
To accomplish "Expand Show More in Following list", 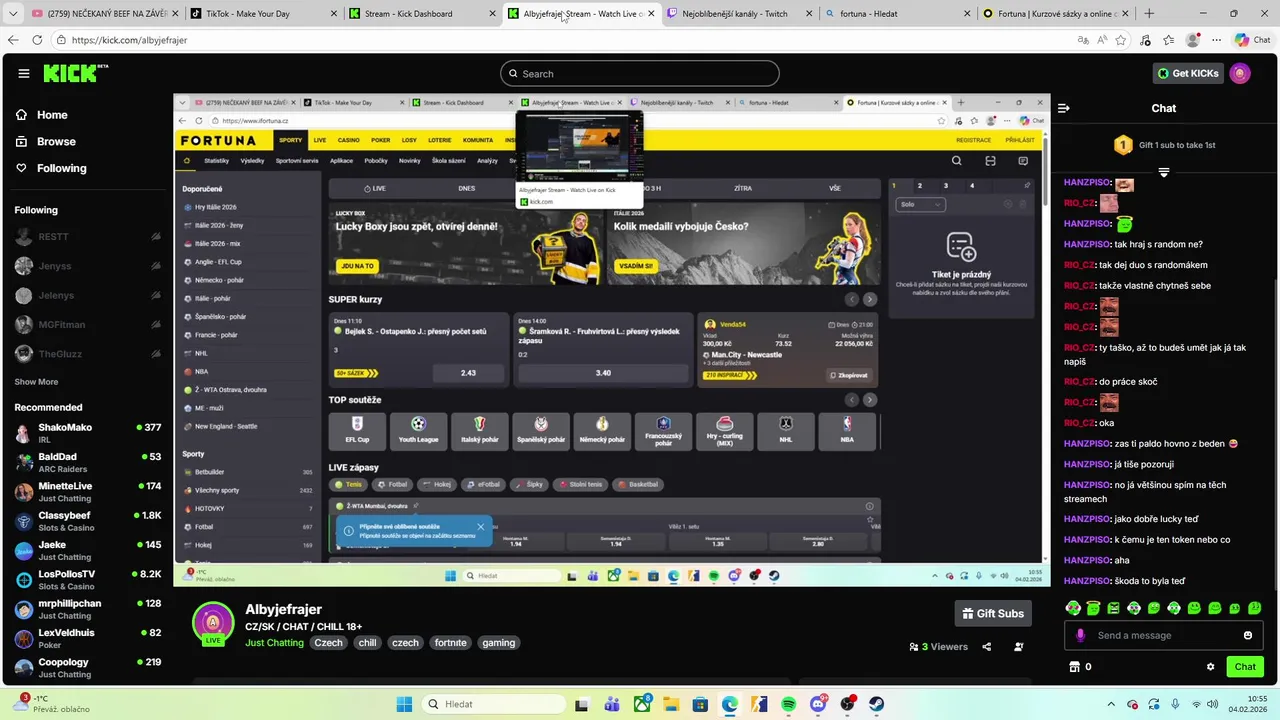I will point(36,382).
